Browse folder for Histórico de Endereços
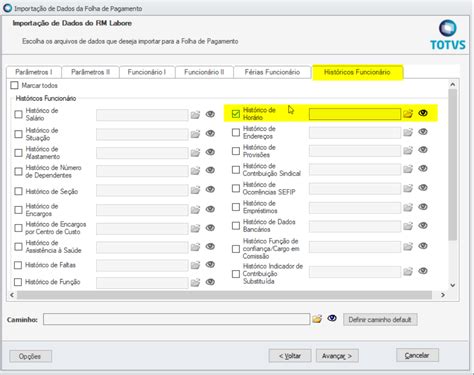Image resolution: width=474 pixels, height=375 pixels. [x=408, y=132]
